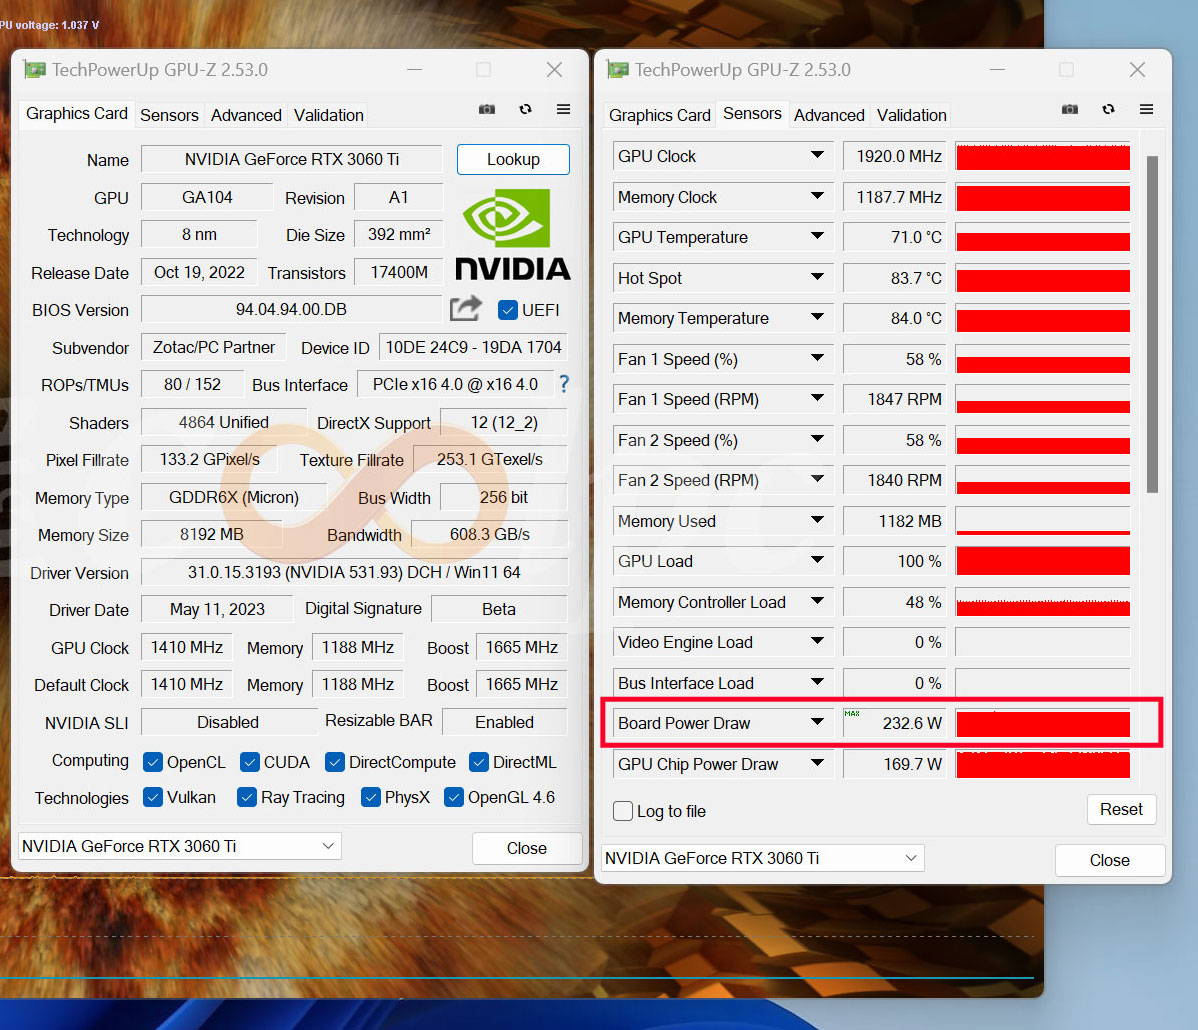Toggle the OpenCL checkbox

point(153,763)
